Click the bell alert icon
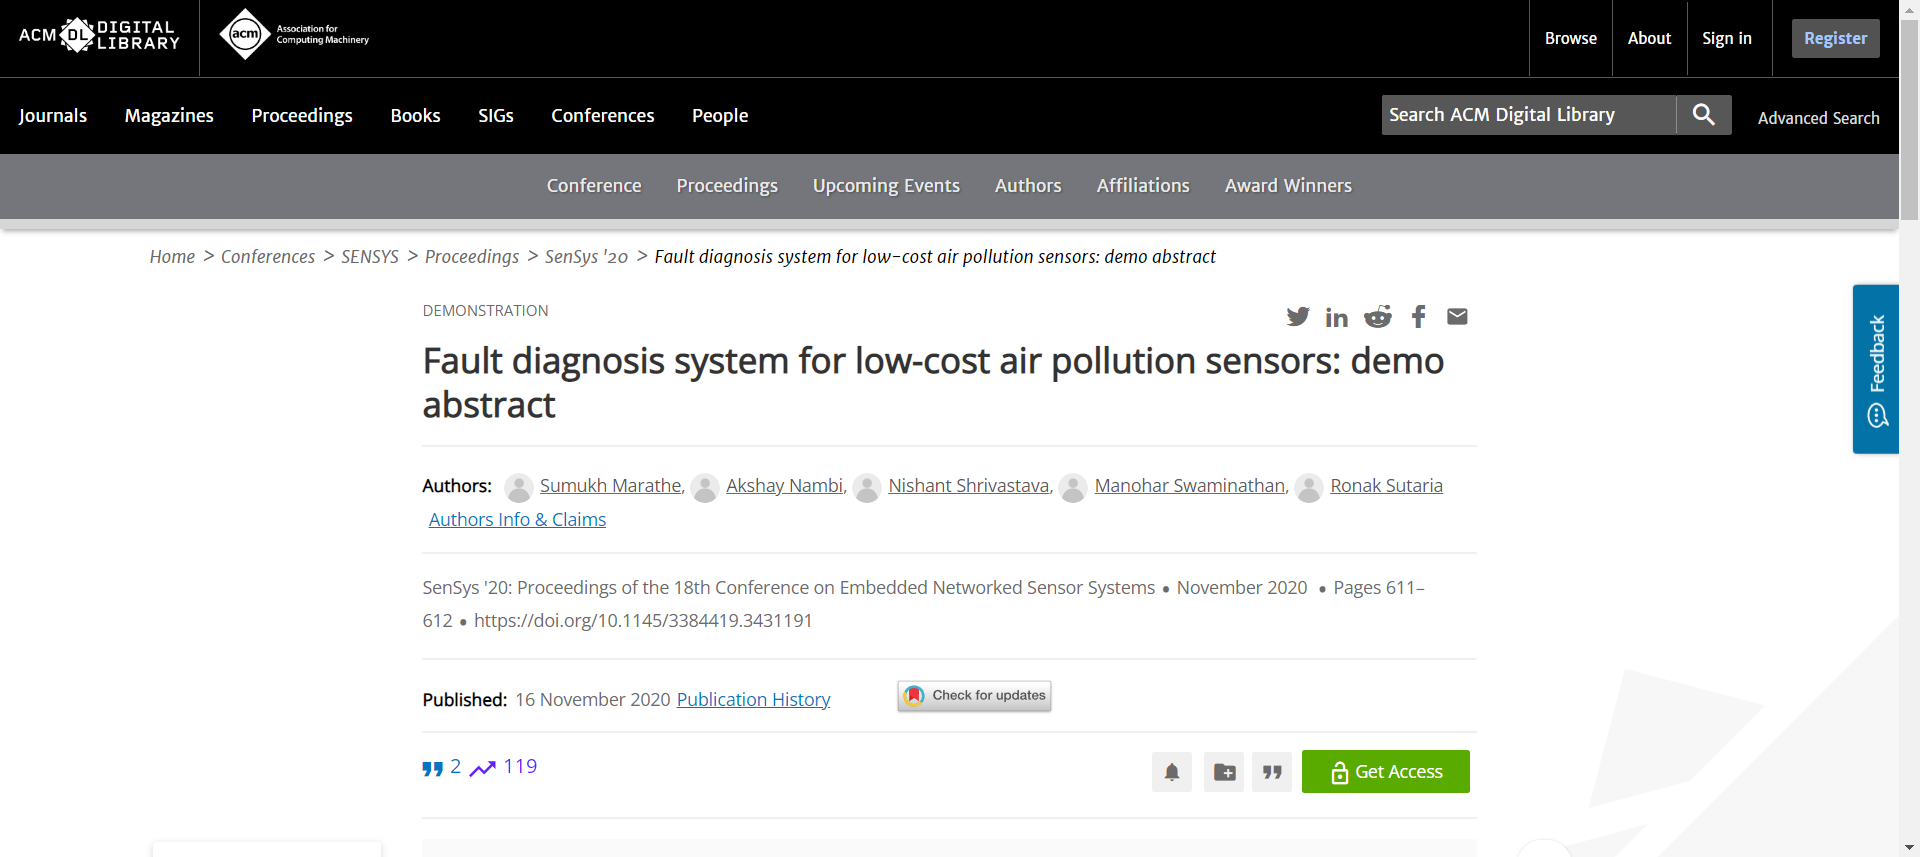The height and width of the screenshot is (857, 1920). pos(1171,772)
